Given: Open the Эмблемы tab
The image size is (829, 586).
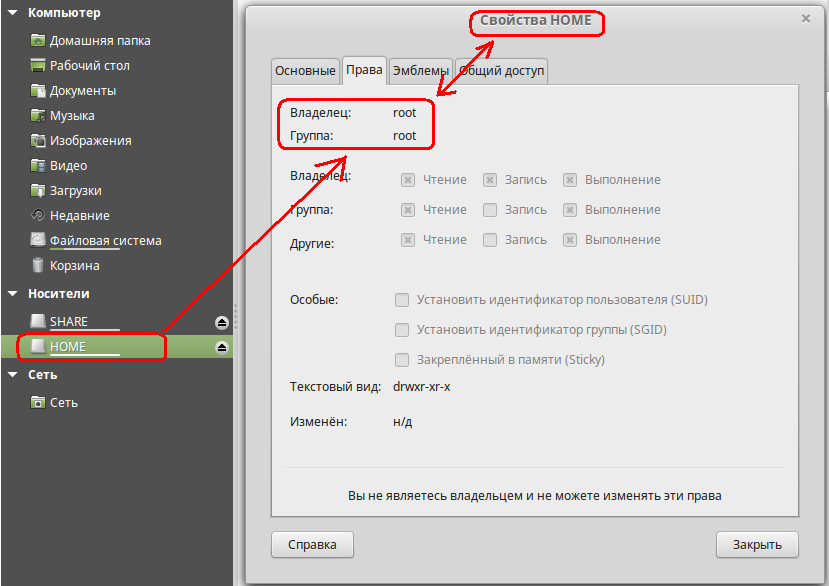Looking at the screenshot, I should [x=420, y=71].
